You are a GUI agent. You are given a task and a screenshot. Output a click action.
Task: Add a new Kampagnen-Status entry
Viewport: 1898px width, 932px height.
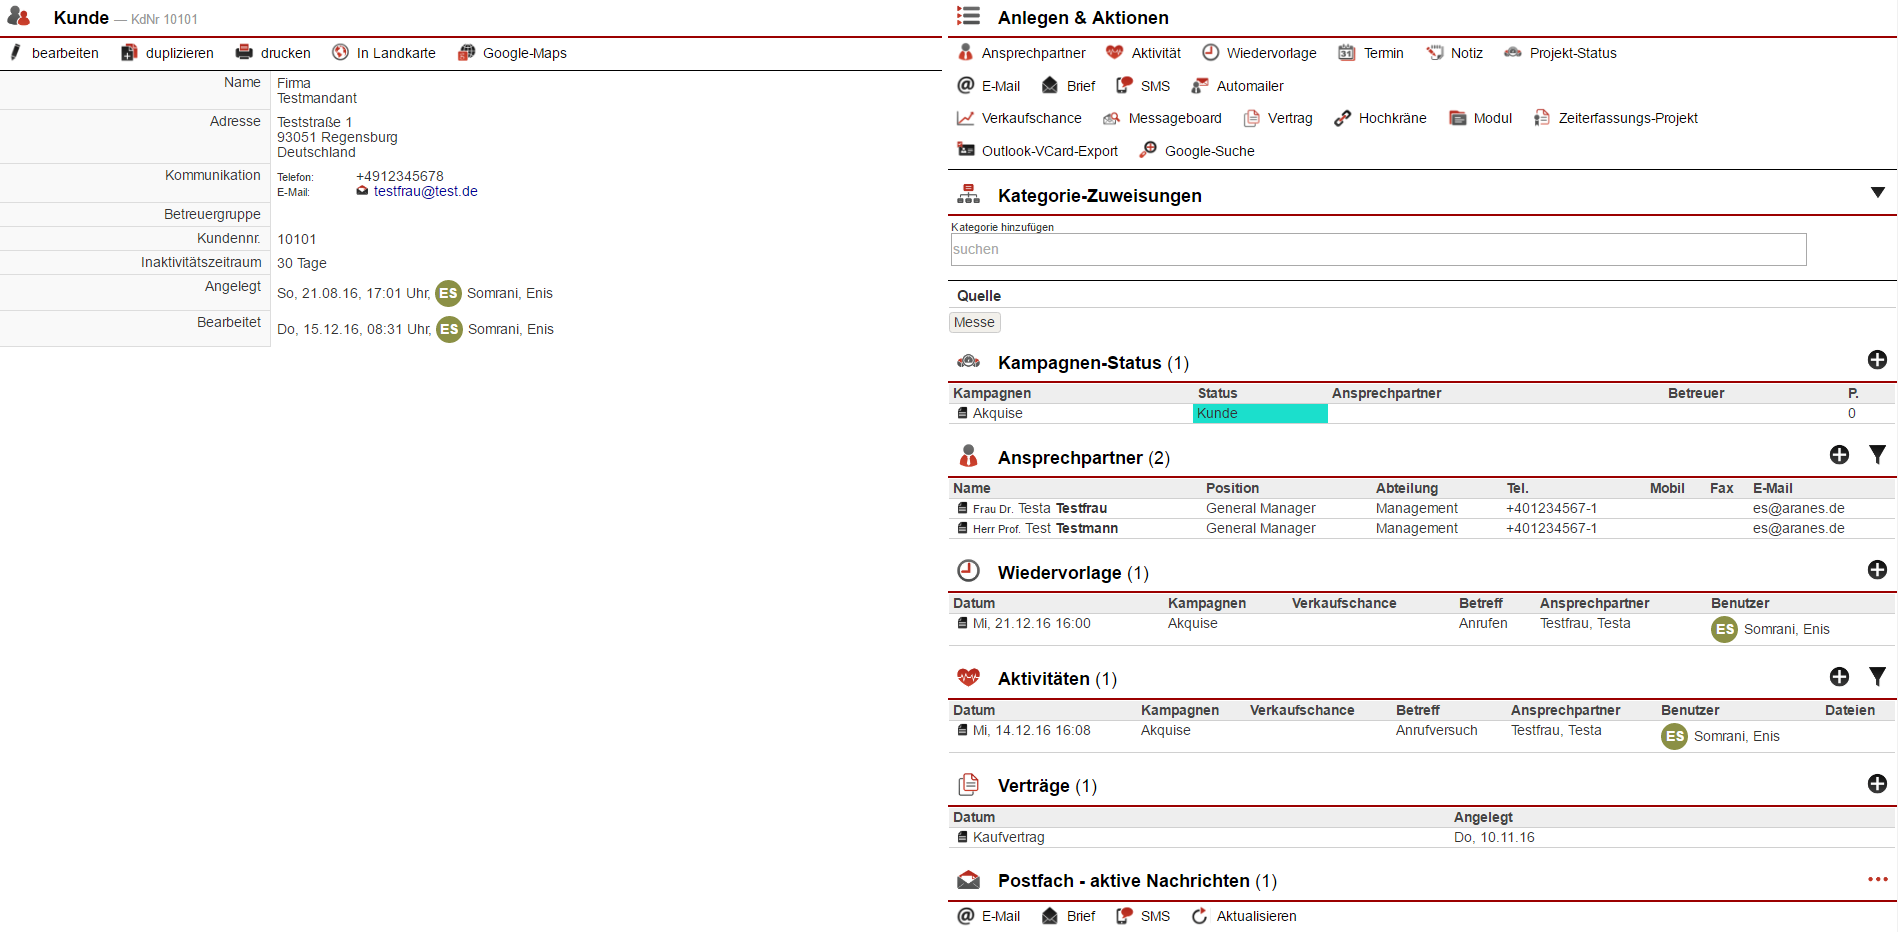[x=1877, y=360]
